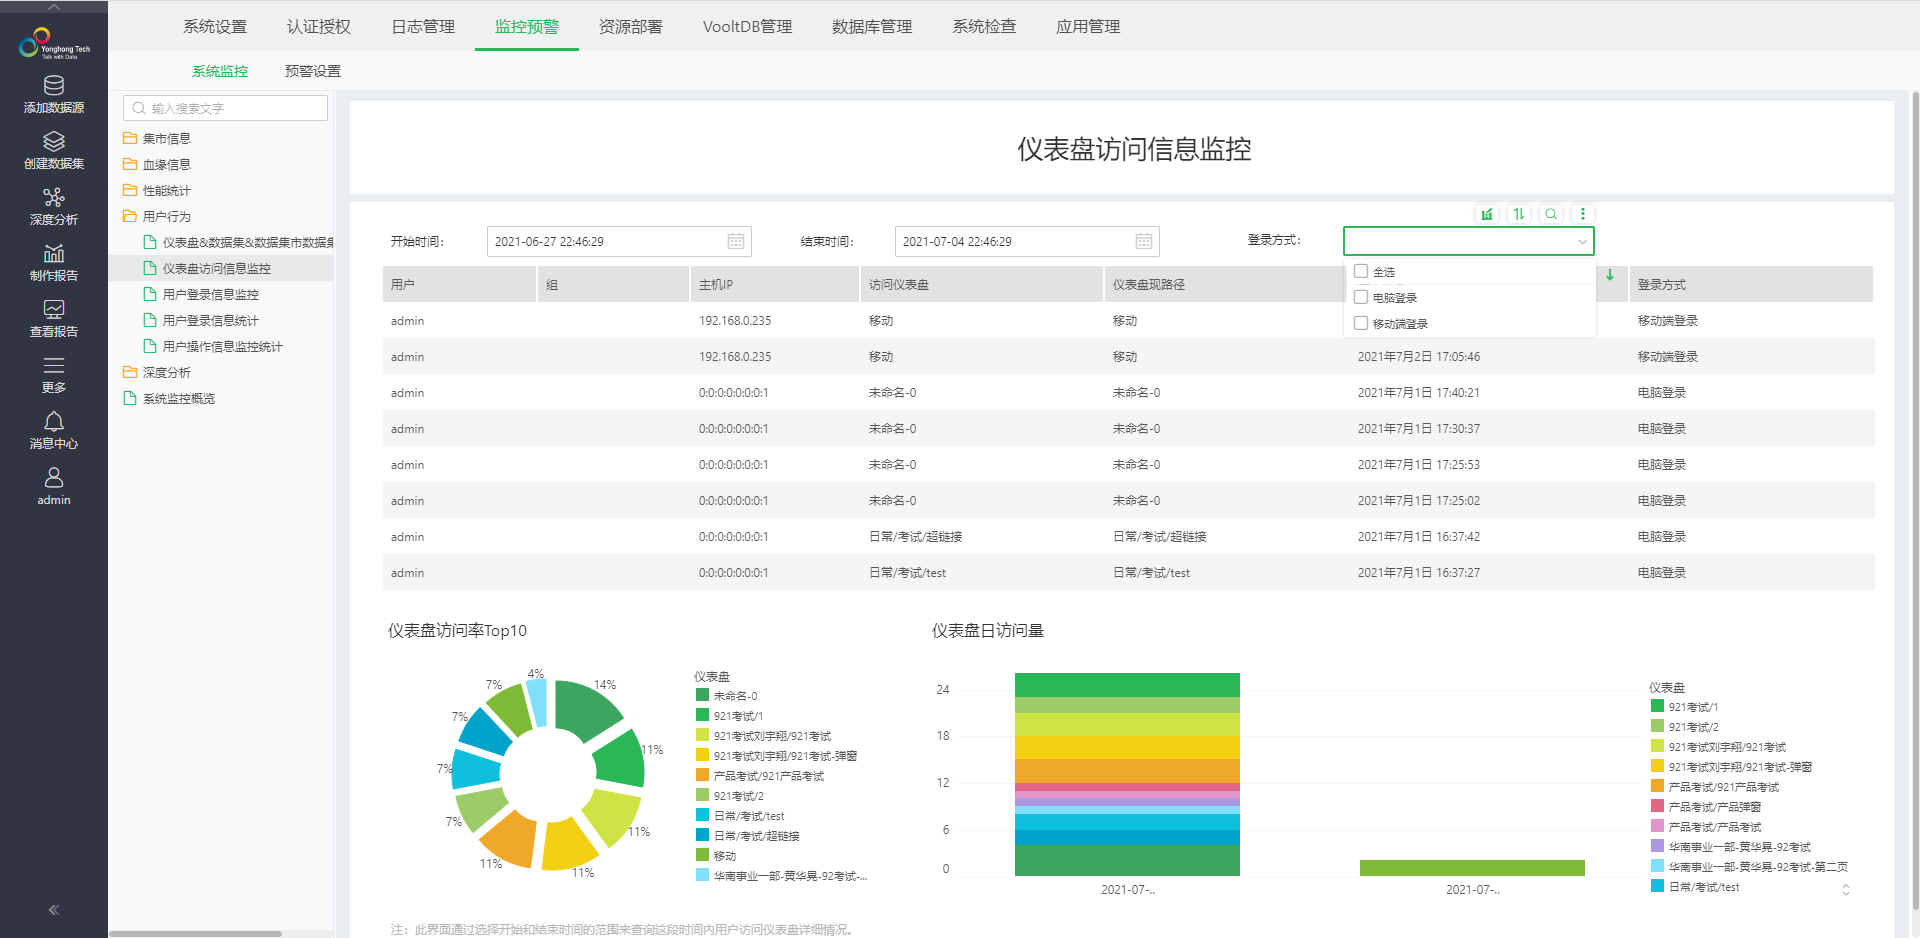
Task: Select the 监控预警 top menu
Action: pos(527,26)
